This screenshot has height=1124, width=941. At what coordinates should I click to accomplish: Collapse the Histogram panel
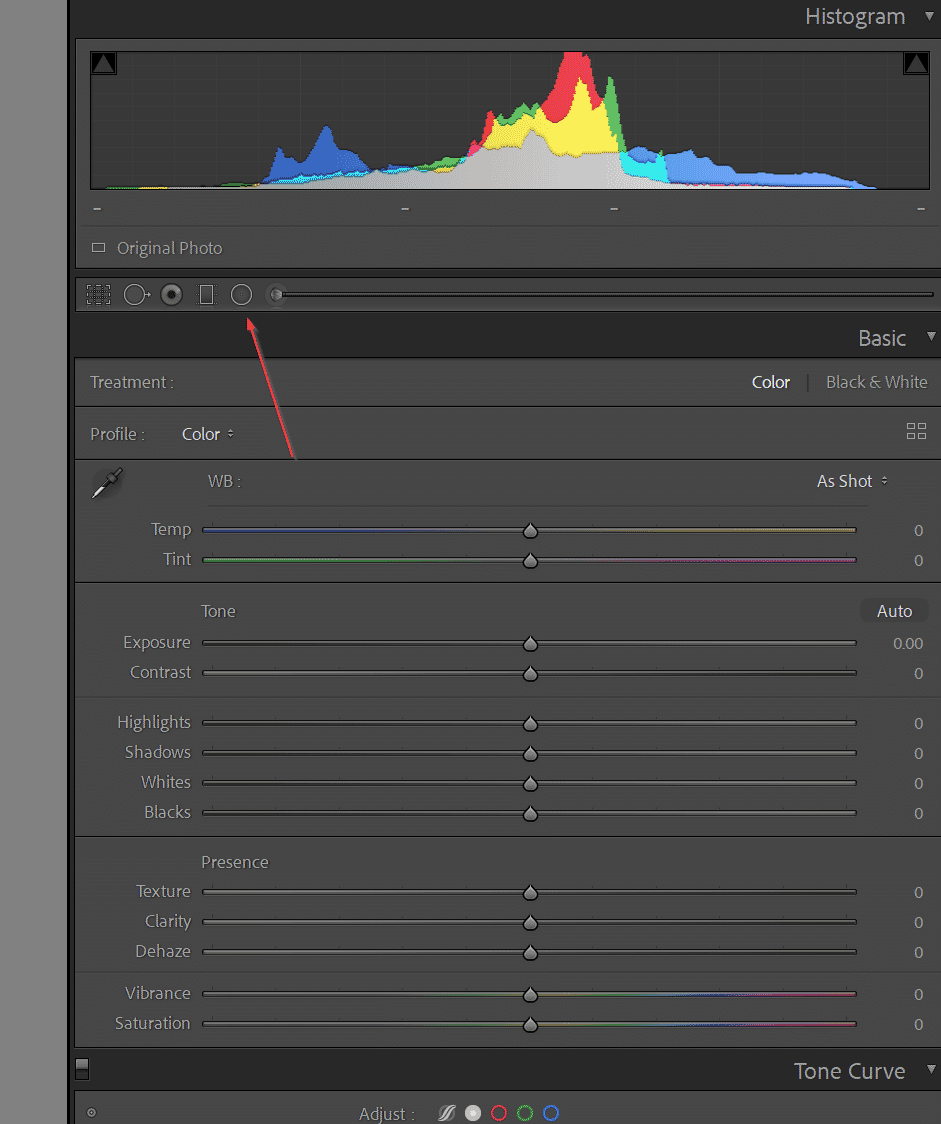(x=930, y=16)
